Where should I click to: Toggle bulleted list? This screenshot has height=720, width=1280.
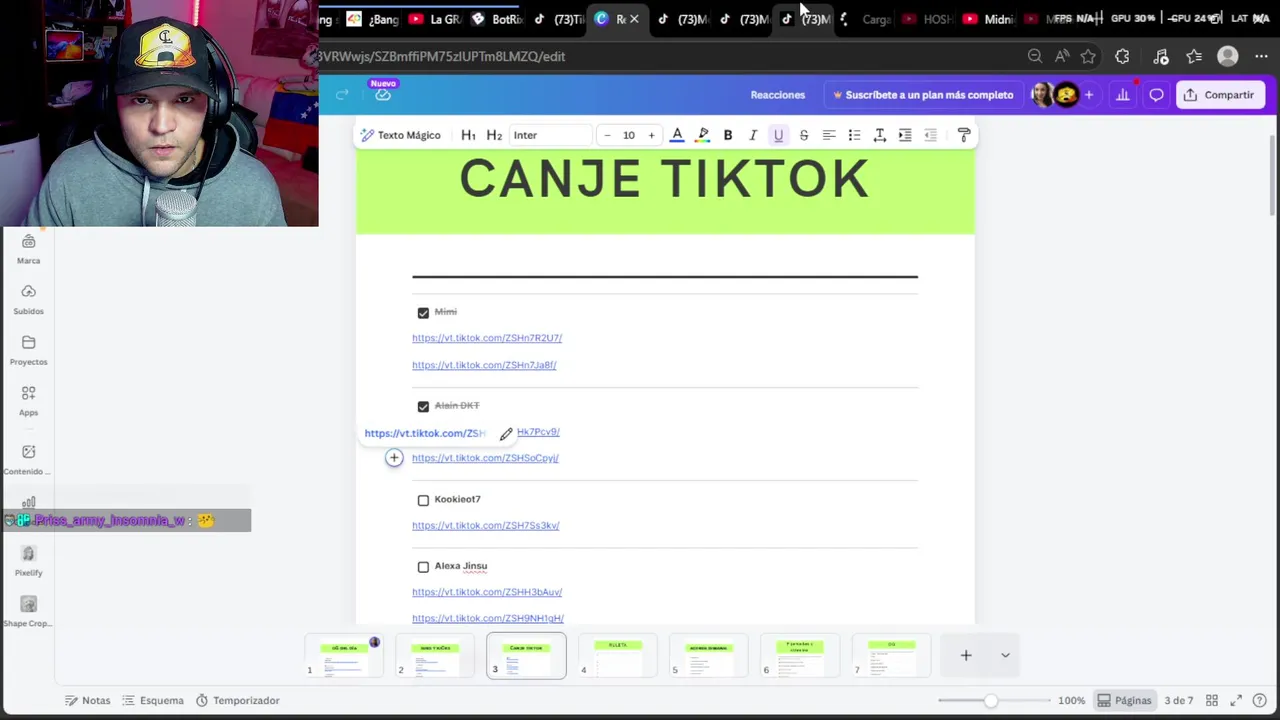(x=854, y=135)
